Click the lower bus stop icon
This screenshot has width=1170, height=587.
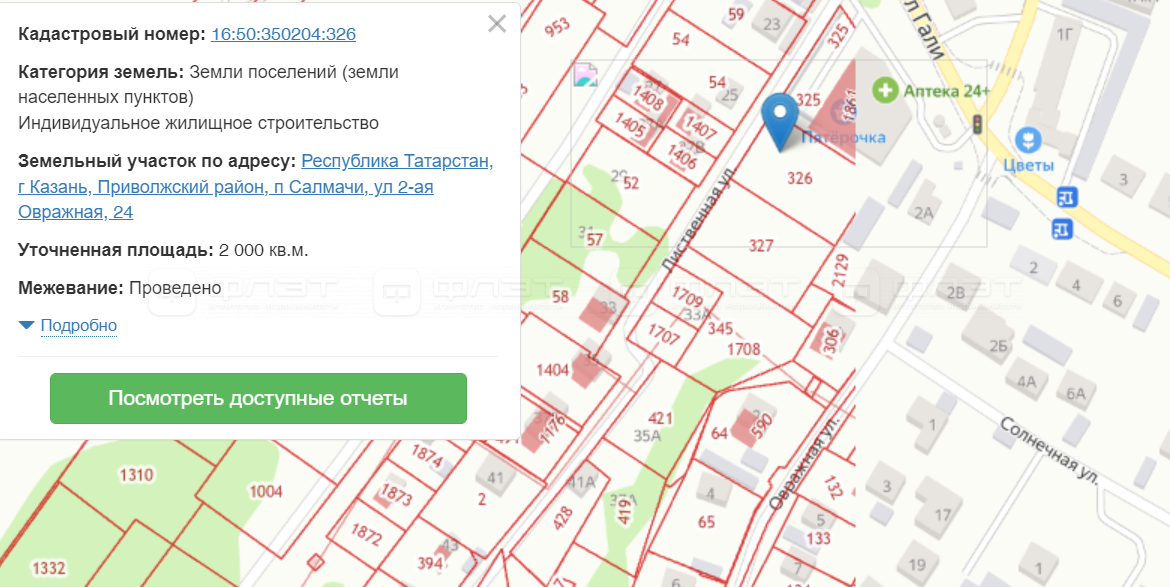pyautogui.click(x=1062, y=228)
